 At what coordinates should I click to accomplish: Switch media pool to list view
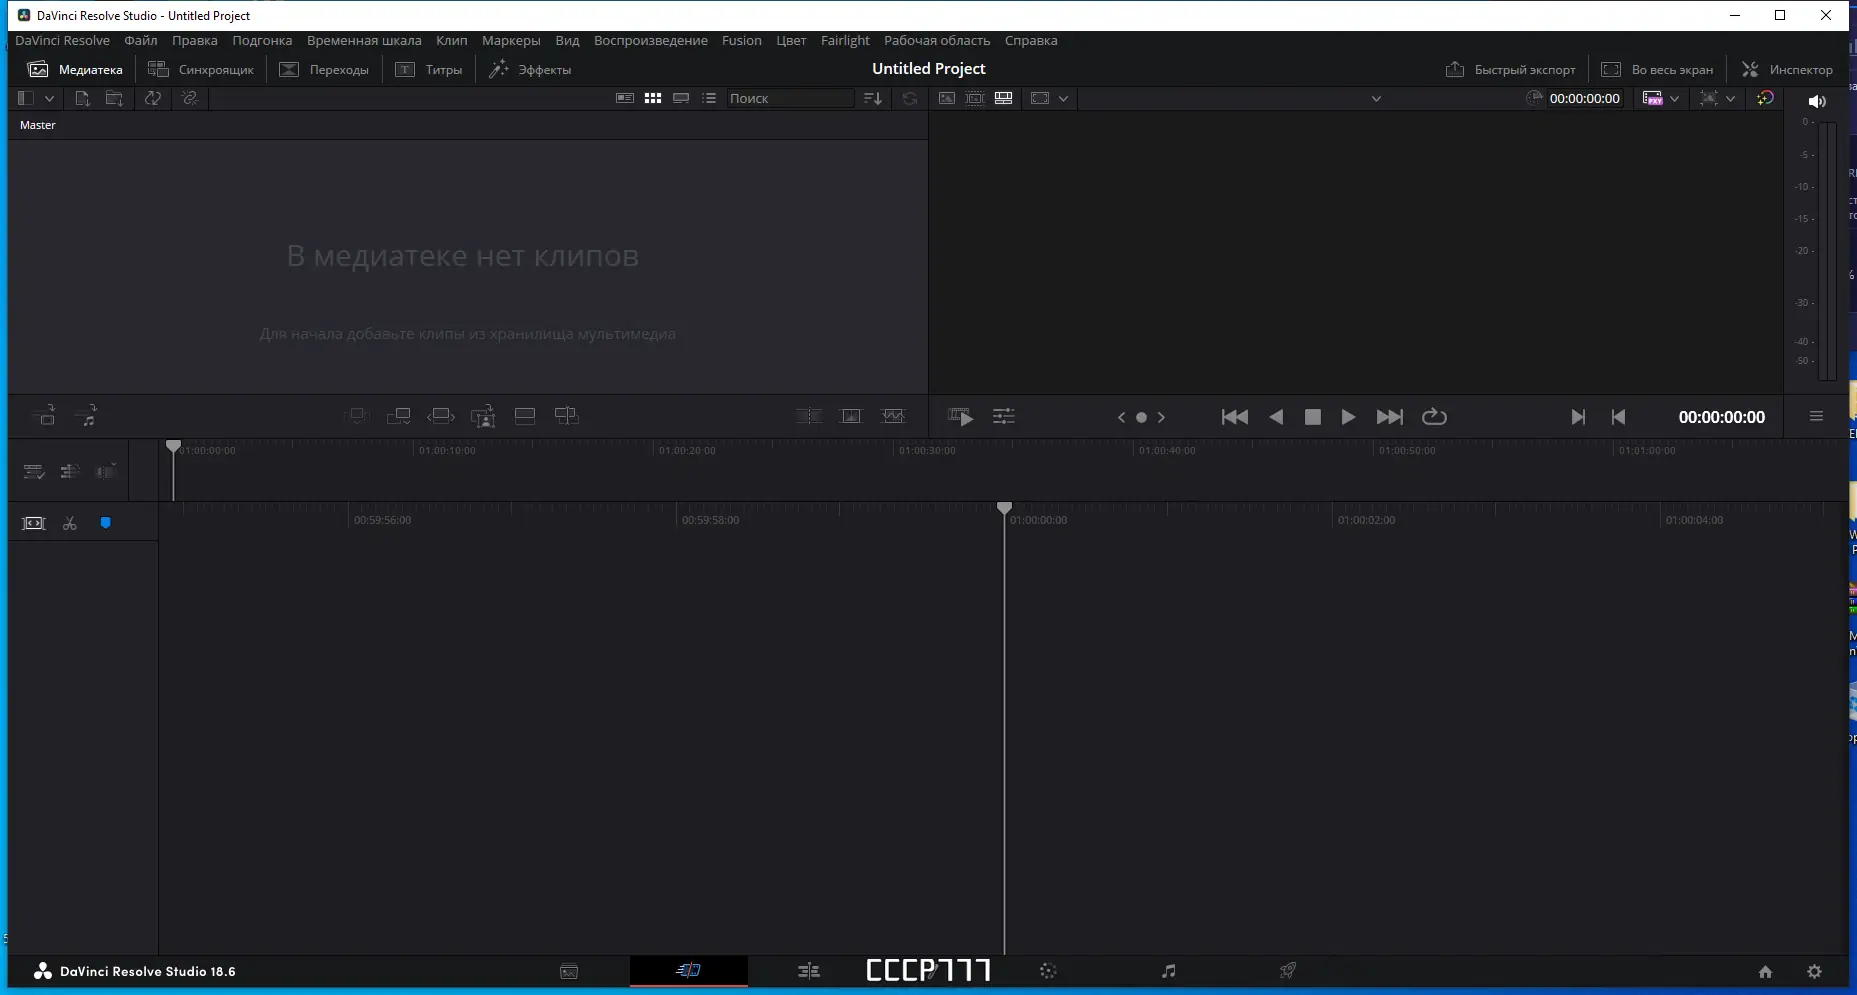coord(709,98)
